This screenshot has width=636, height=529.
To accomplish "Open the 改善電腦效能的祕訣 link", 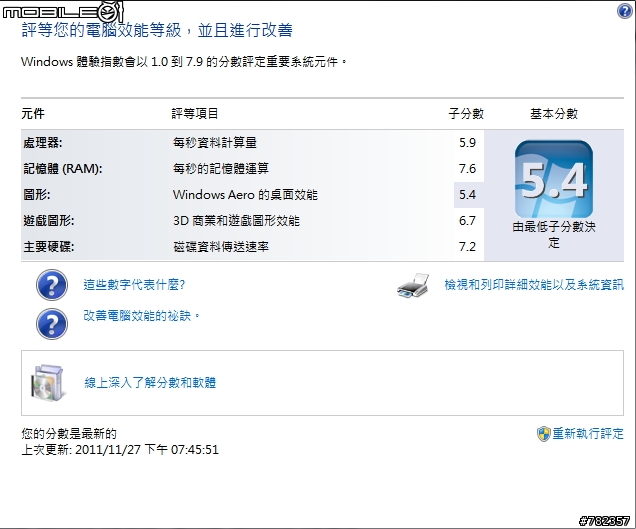I will (x=142, y=316).
